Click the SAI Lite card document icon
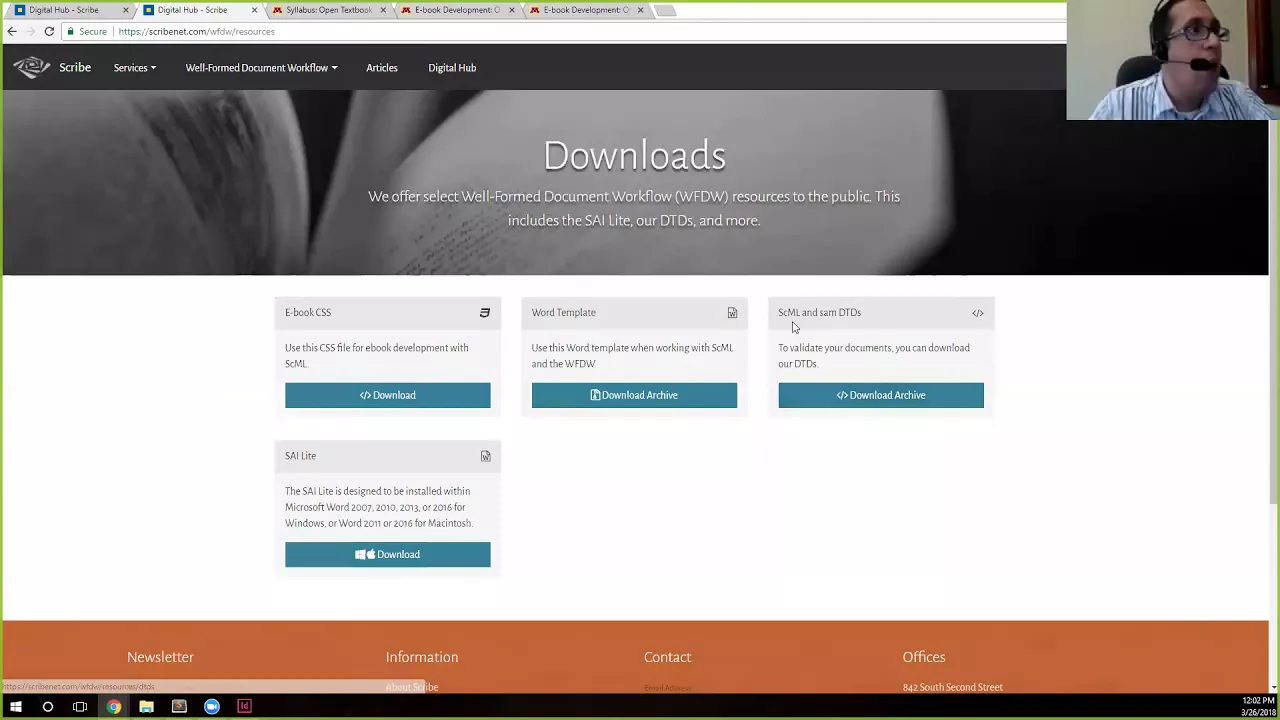 coord(485,456)
